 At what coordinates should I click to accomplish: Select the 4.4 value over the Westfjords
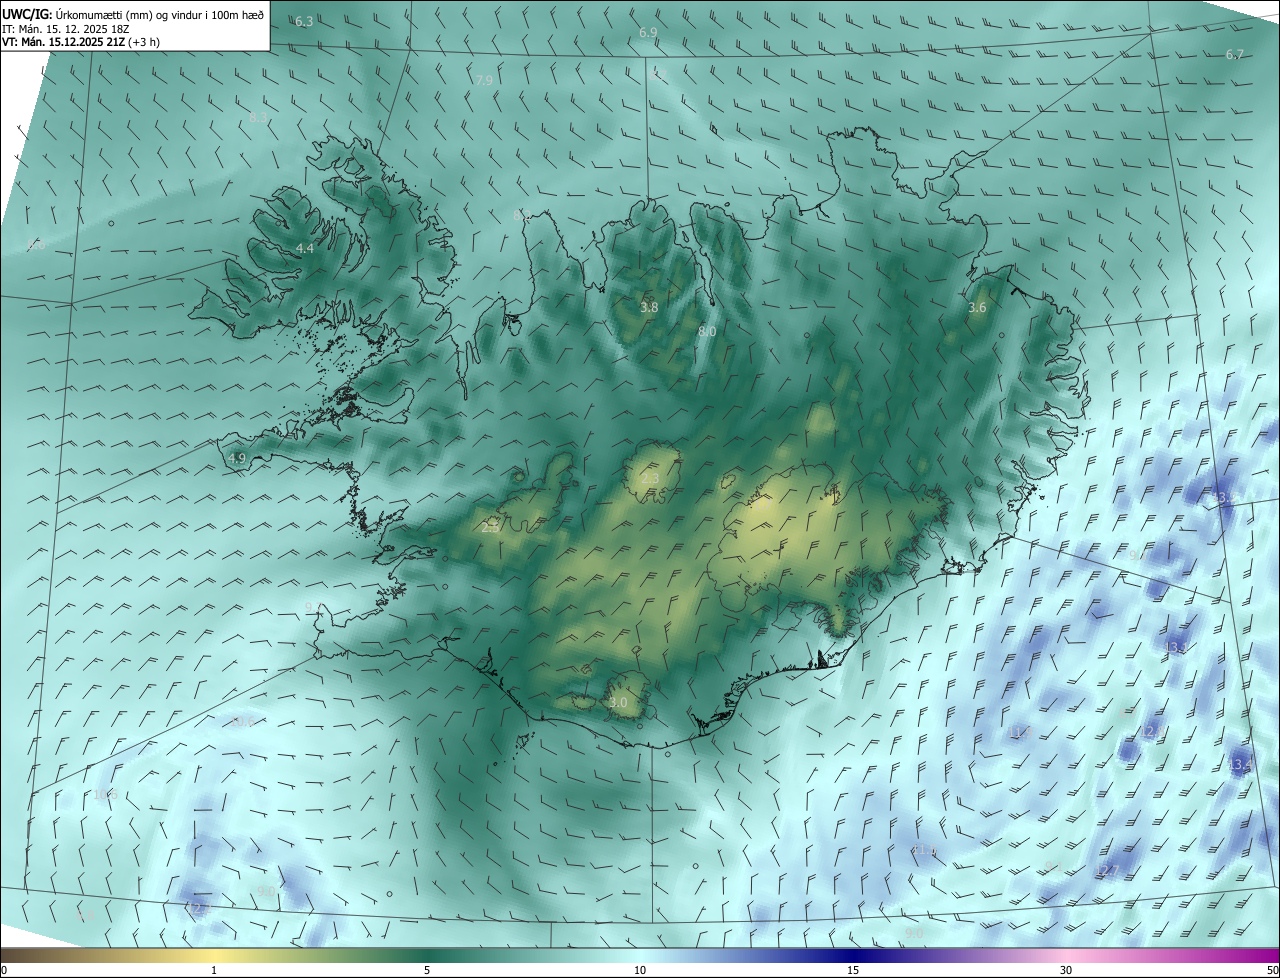click(x=305, y=248)
